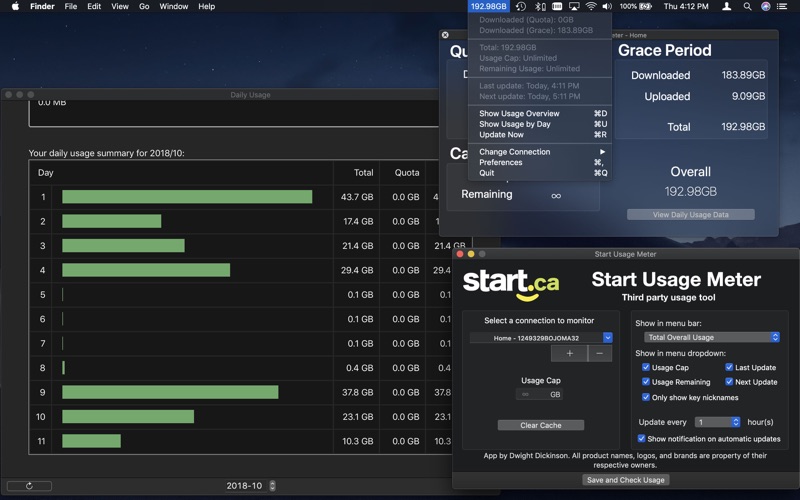Image resolution: width=800 pixels, height=500 pixels.
Task: Open Preferences from the dropdown menu
Action: click(540, 162)
